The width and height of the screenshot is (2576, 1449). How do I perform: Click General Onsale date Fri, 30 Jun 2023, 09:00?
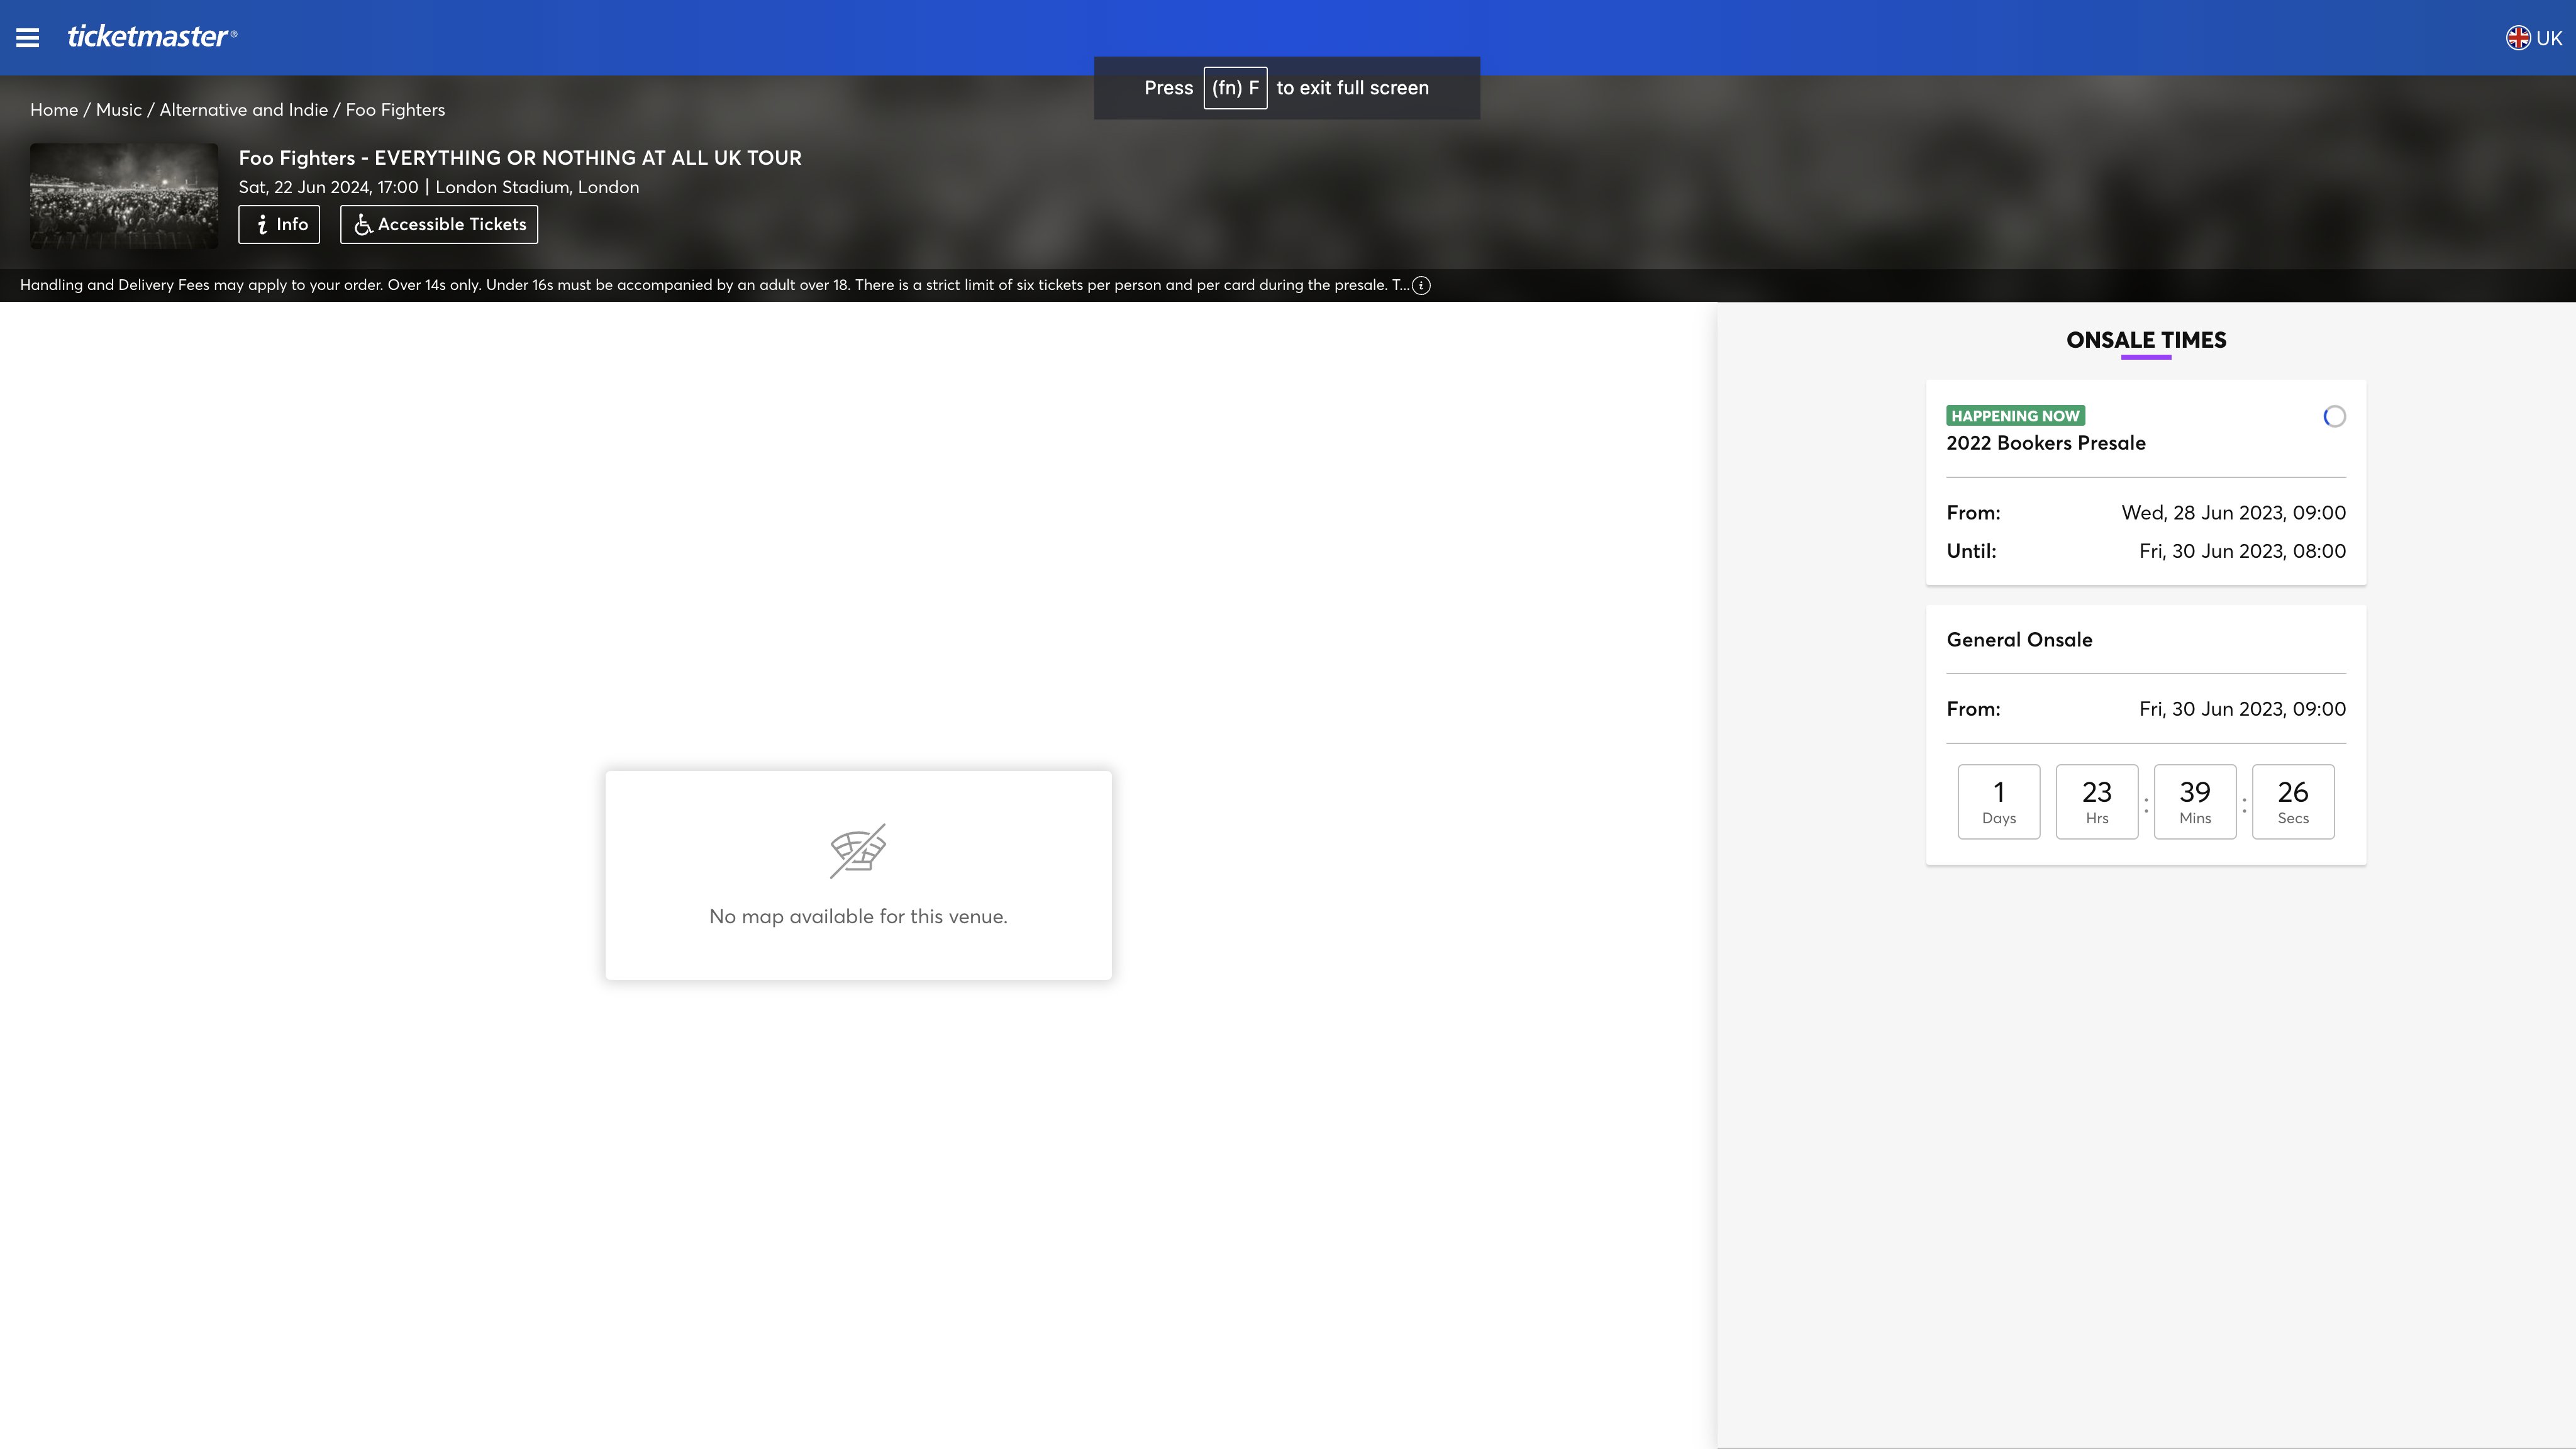click(2242, 709)
